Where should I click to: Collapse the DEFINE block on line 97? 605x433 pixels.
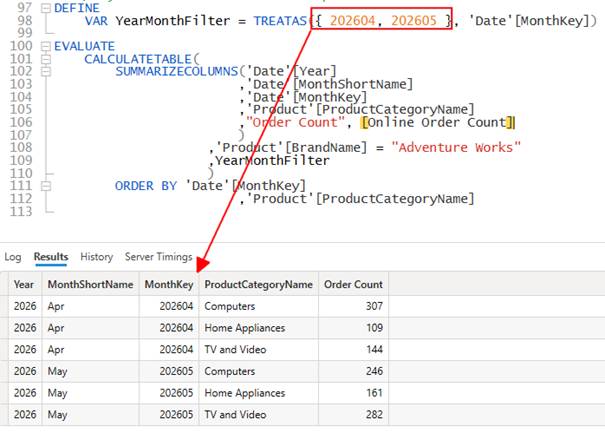pos(46,8)
